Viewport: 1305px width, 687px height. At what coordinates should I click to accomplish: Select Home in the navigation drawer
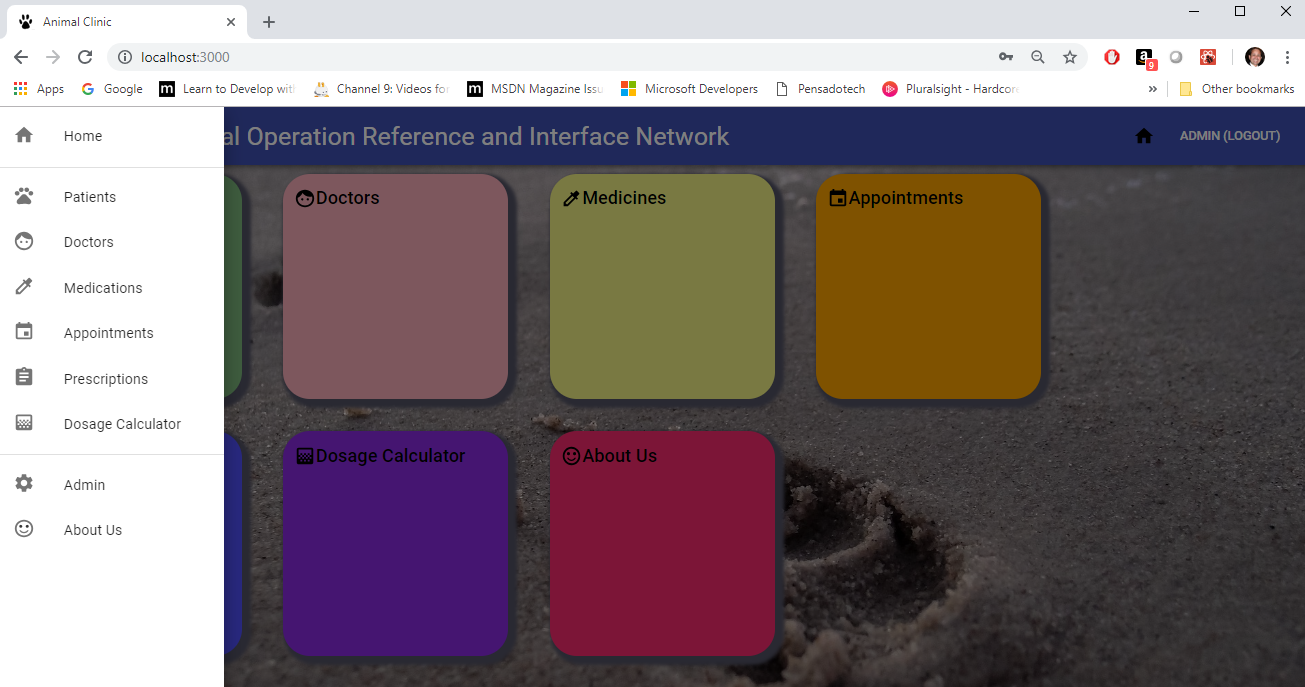click(112, 136)
